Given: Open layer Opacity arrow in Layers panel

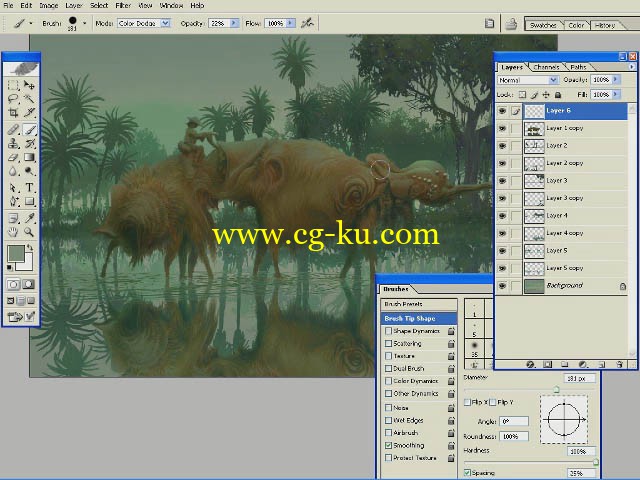Looking at the screenshot, I should 616,80.
